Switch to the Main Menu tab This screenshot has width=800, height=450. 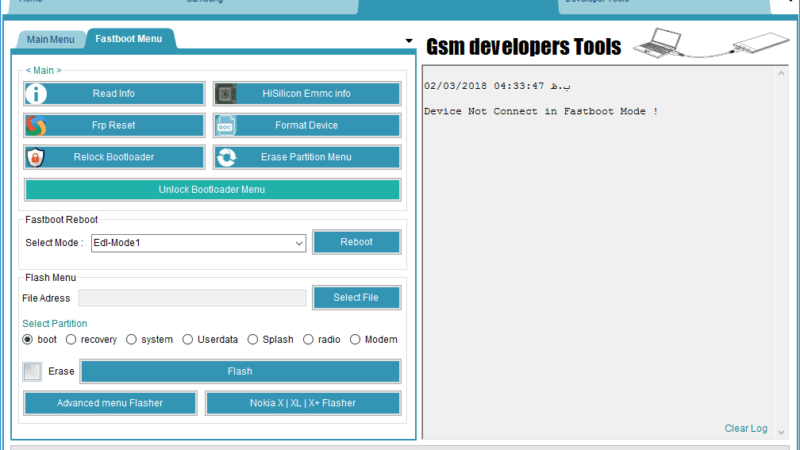pyautogui.click(x=51, y=39)
